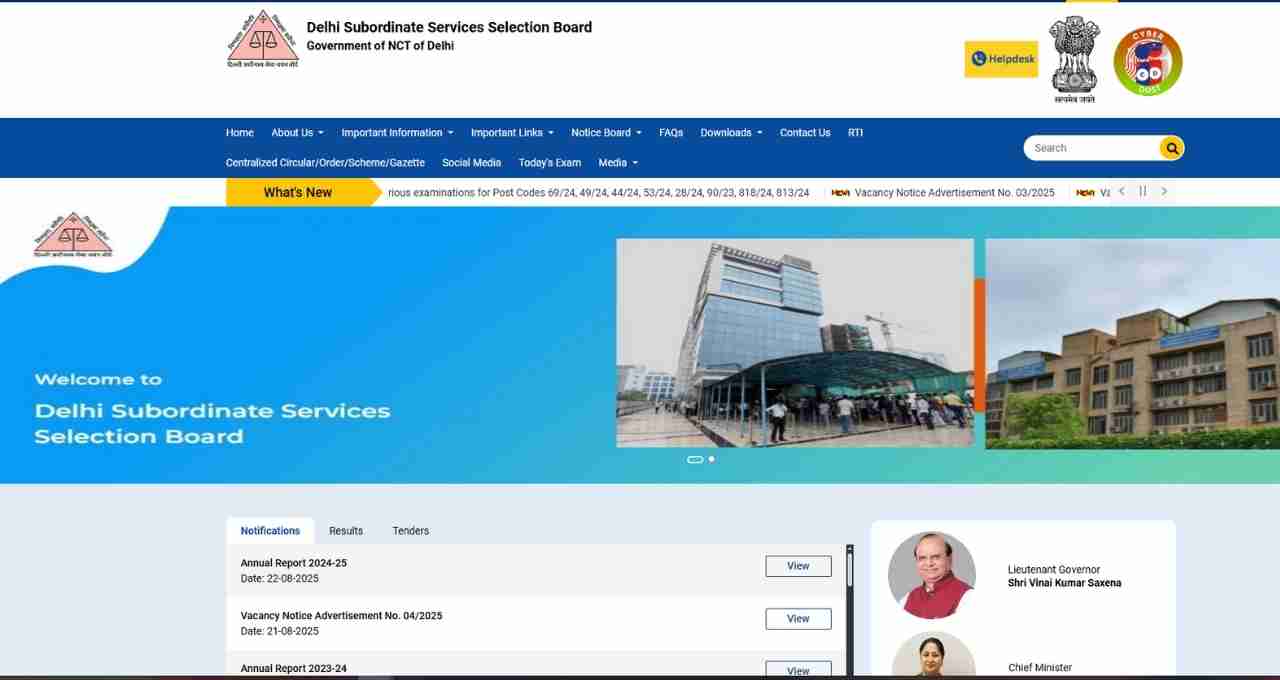Click 'Vacancy Notice Advertisement No. 04/2025' title
The image size is (1280, 680).
(x=341, y=616)
